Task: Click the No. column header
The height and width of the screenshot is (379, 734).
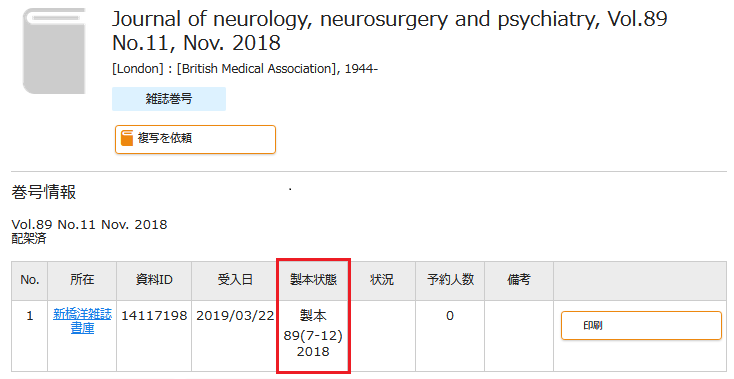Action: coord(29,280)
